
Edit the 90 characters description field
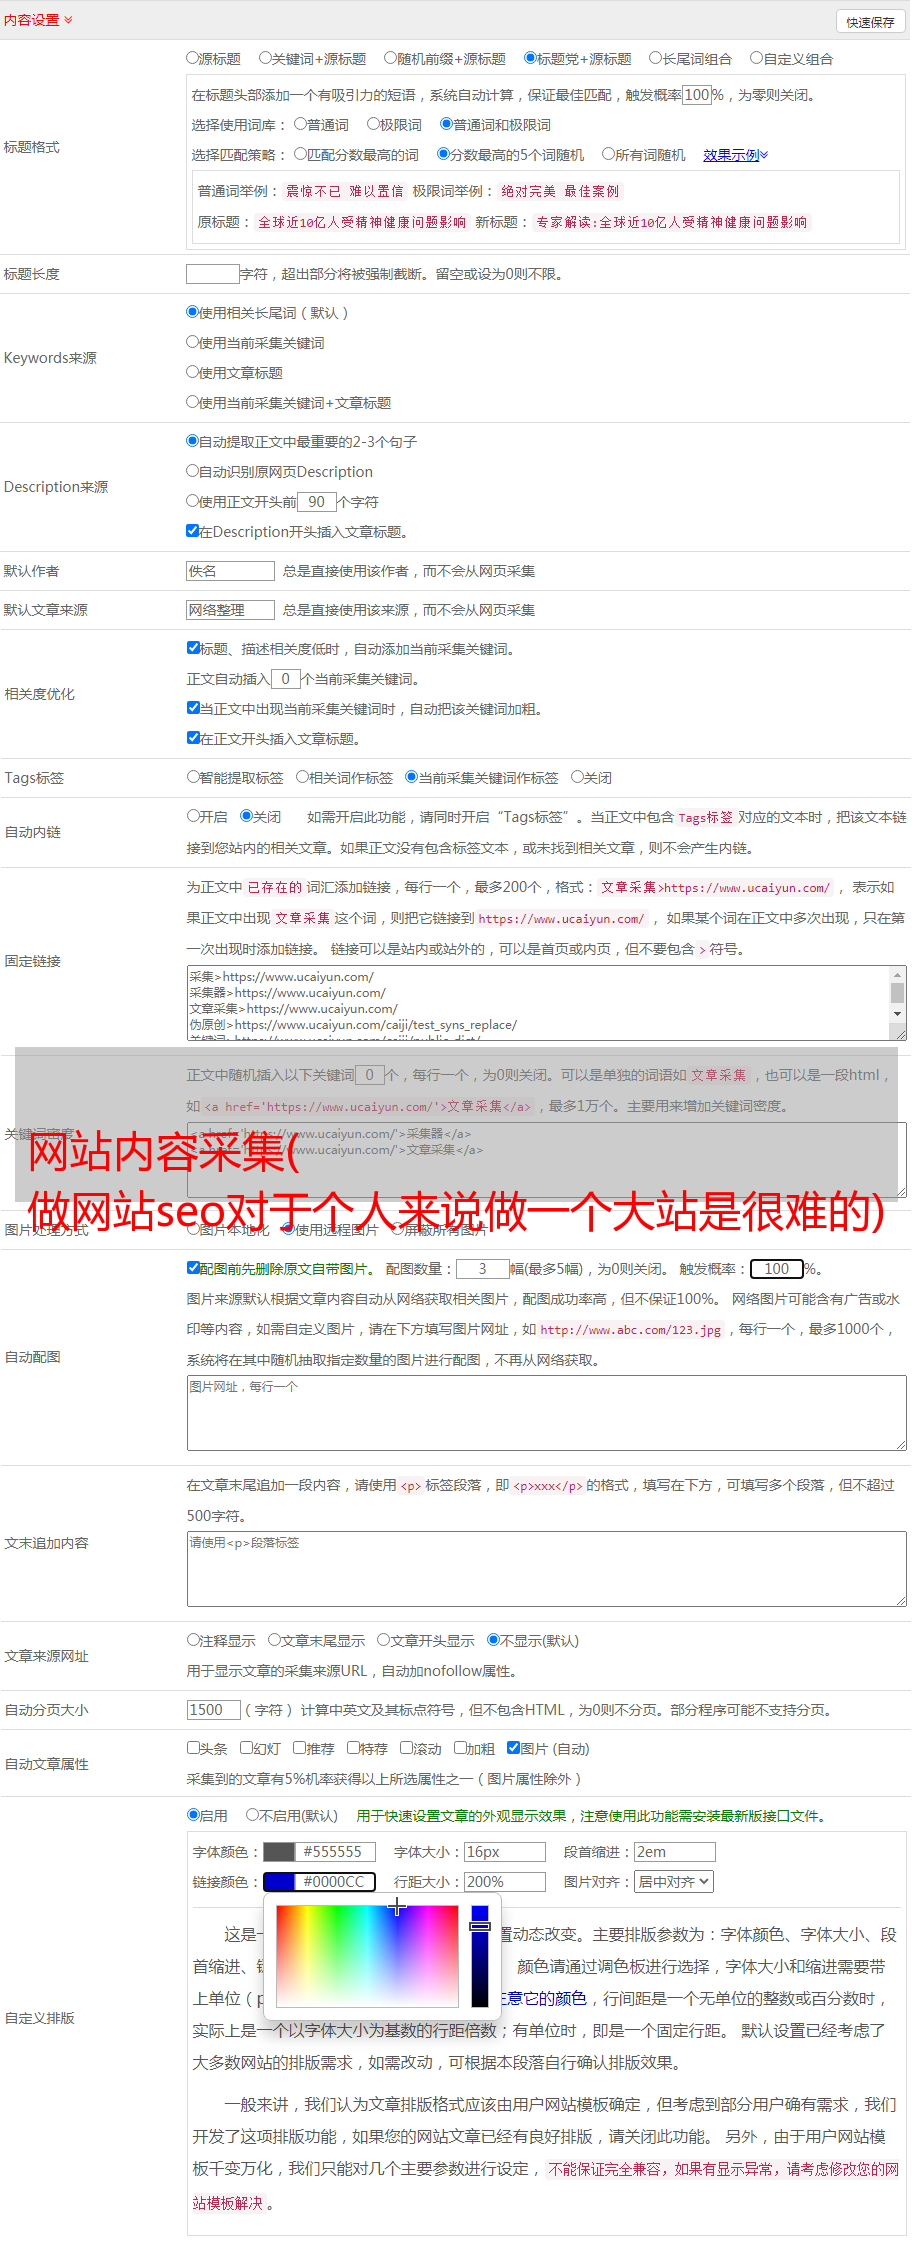point(317,502)
